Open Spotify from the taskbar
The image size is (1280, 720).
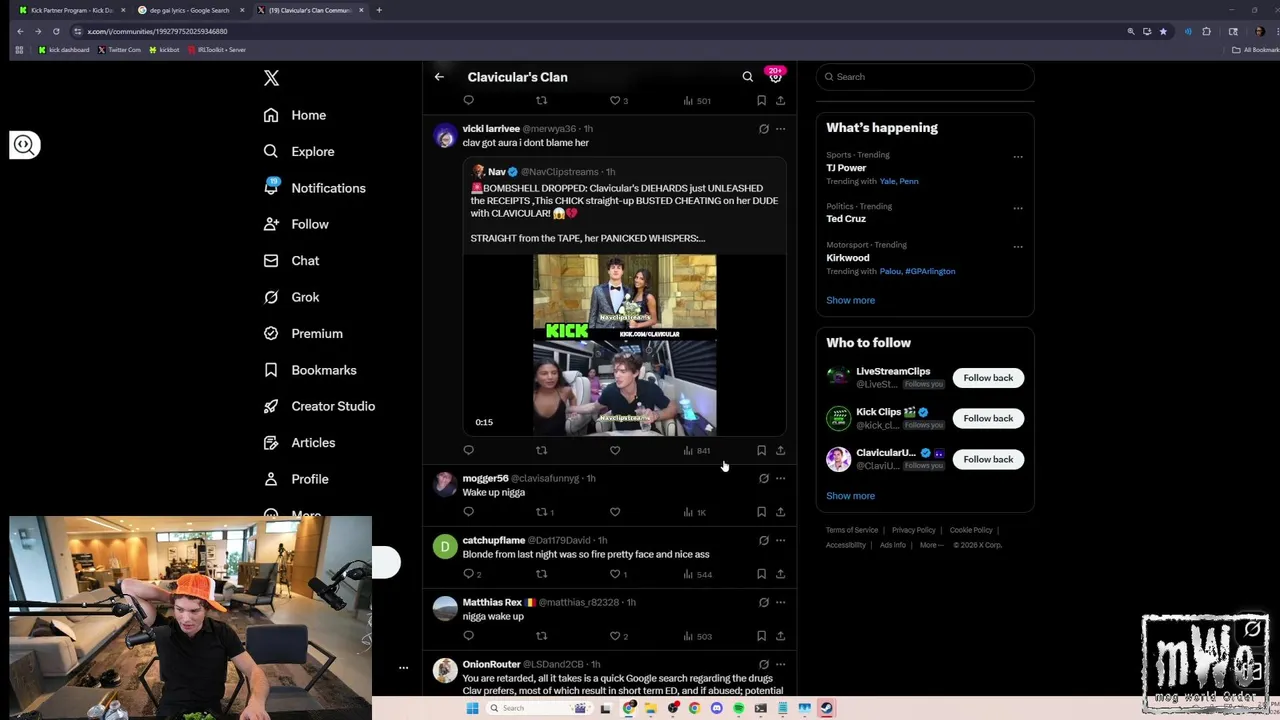click(x=738, y=708)
